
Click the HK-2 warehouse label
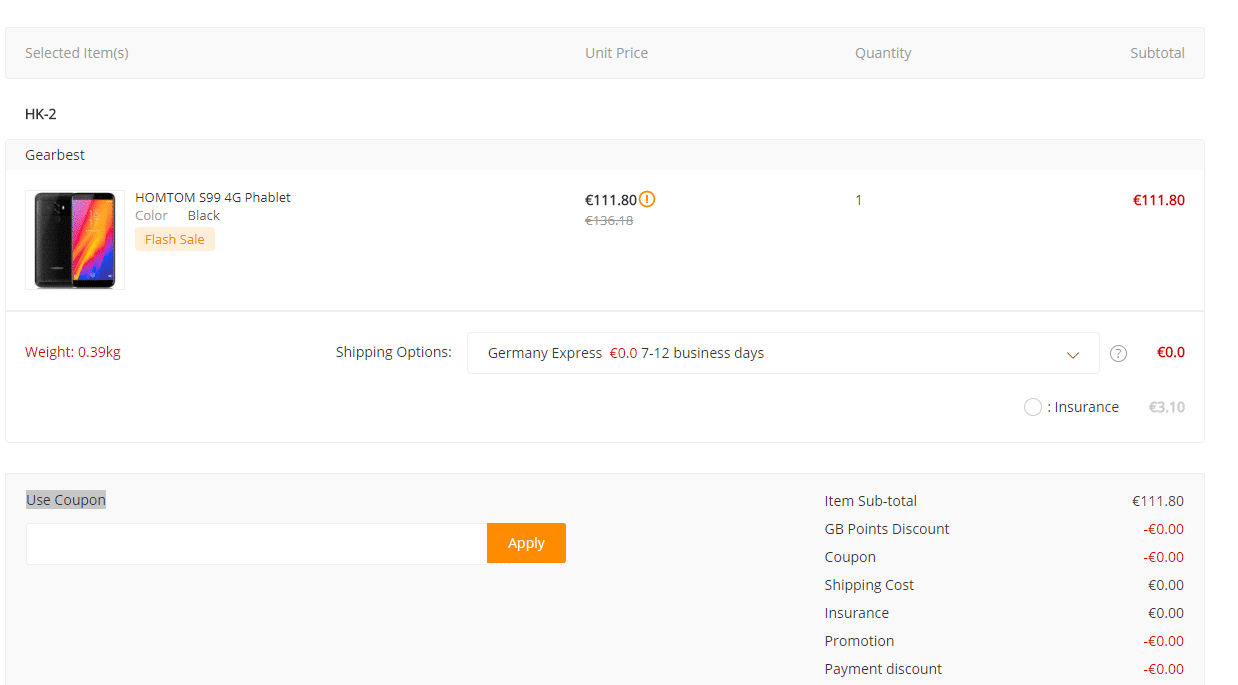(x=41, y=114)
